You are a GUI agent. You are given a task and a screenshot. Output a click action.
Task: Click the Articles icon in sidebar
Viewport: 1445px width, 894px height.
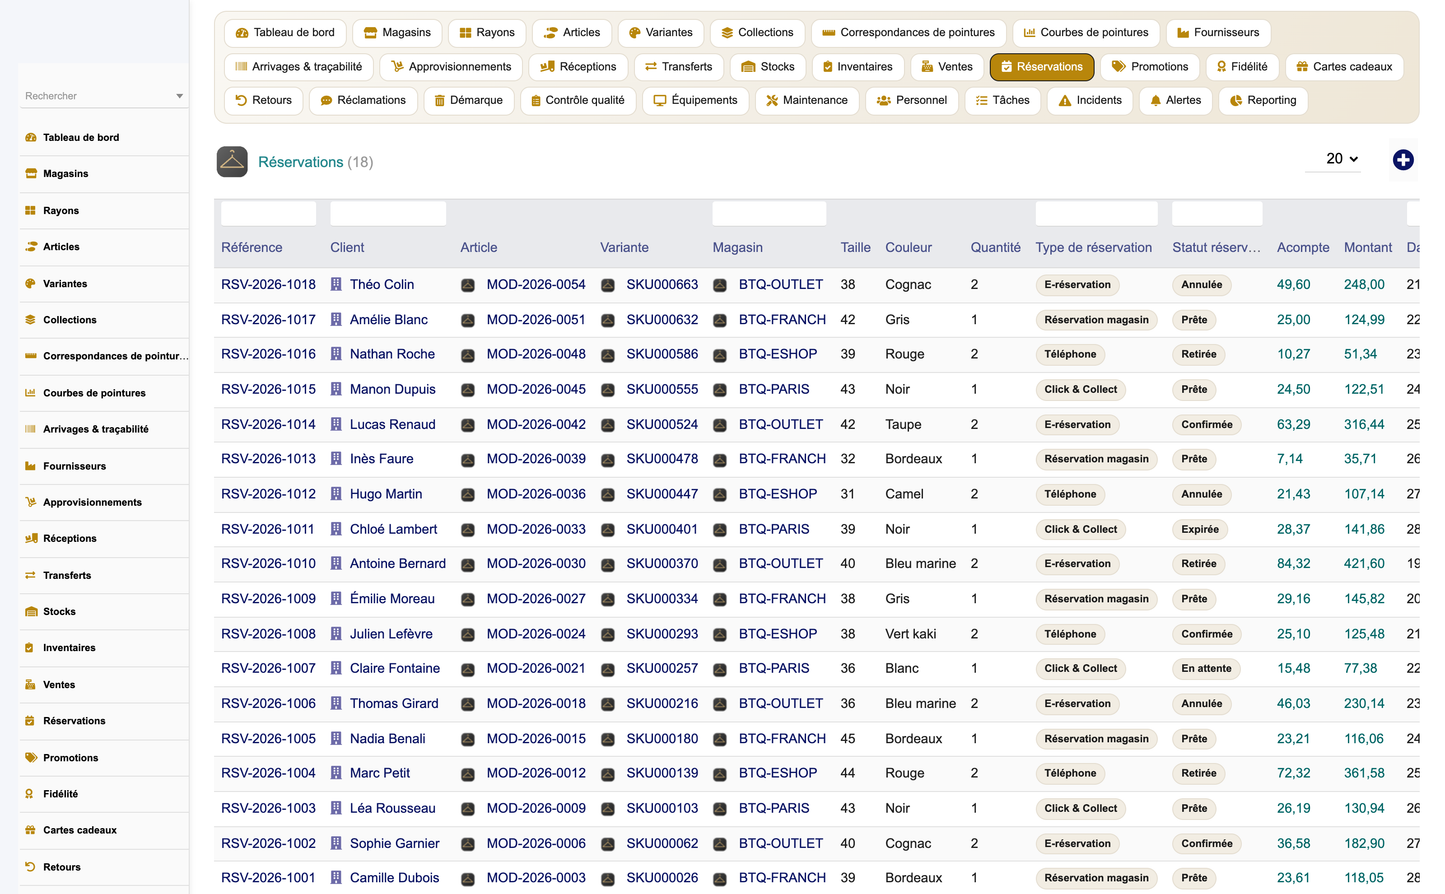click(31, 247)
